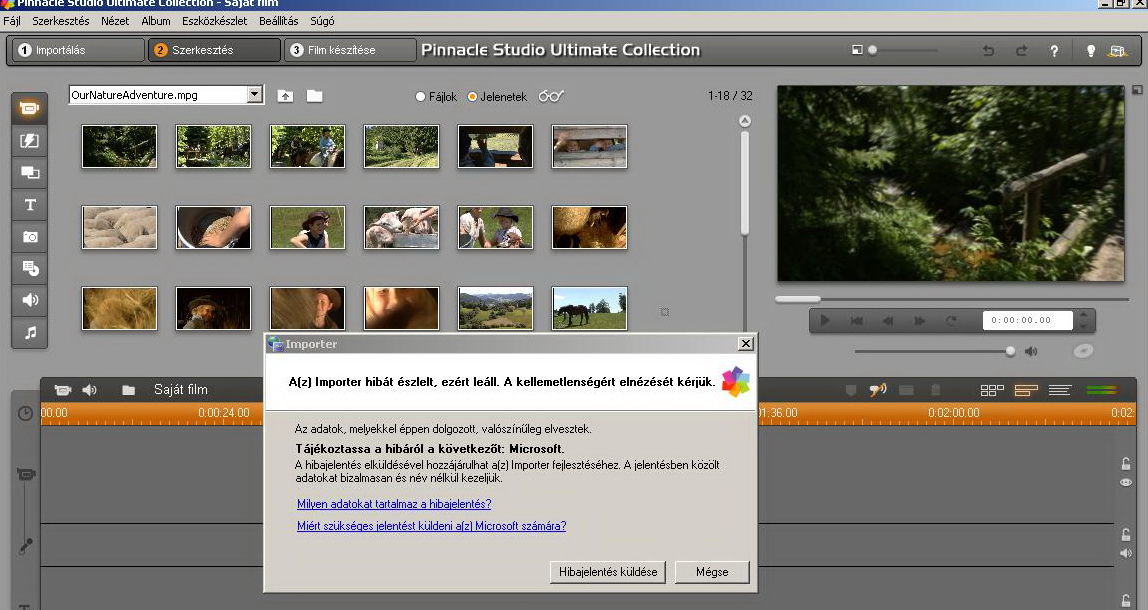Open the Nézet menu
Viewport: 1148px width, 610px height.
115,21
